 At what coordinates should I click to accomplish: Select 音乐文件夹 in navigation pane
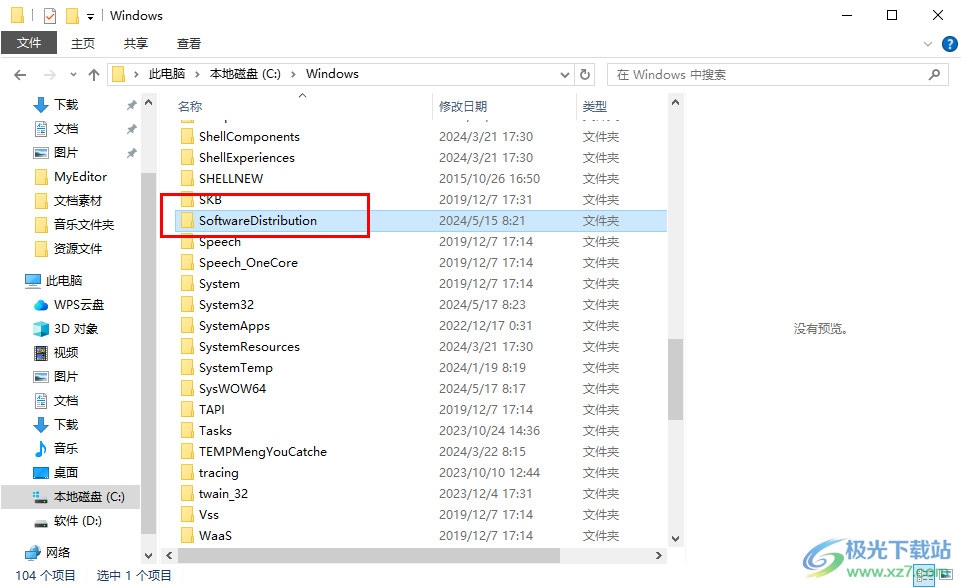coord(83,225)
